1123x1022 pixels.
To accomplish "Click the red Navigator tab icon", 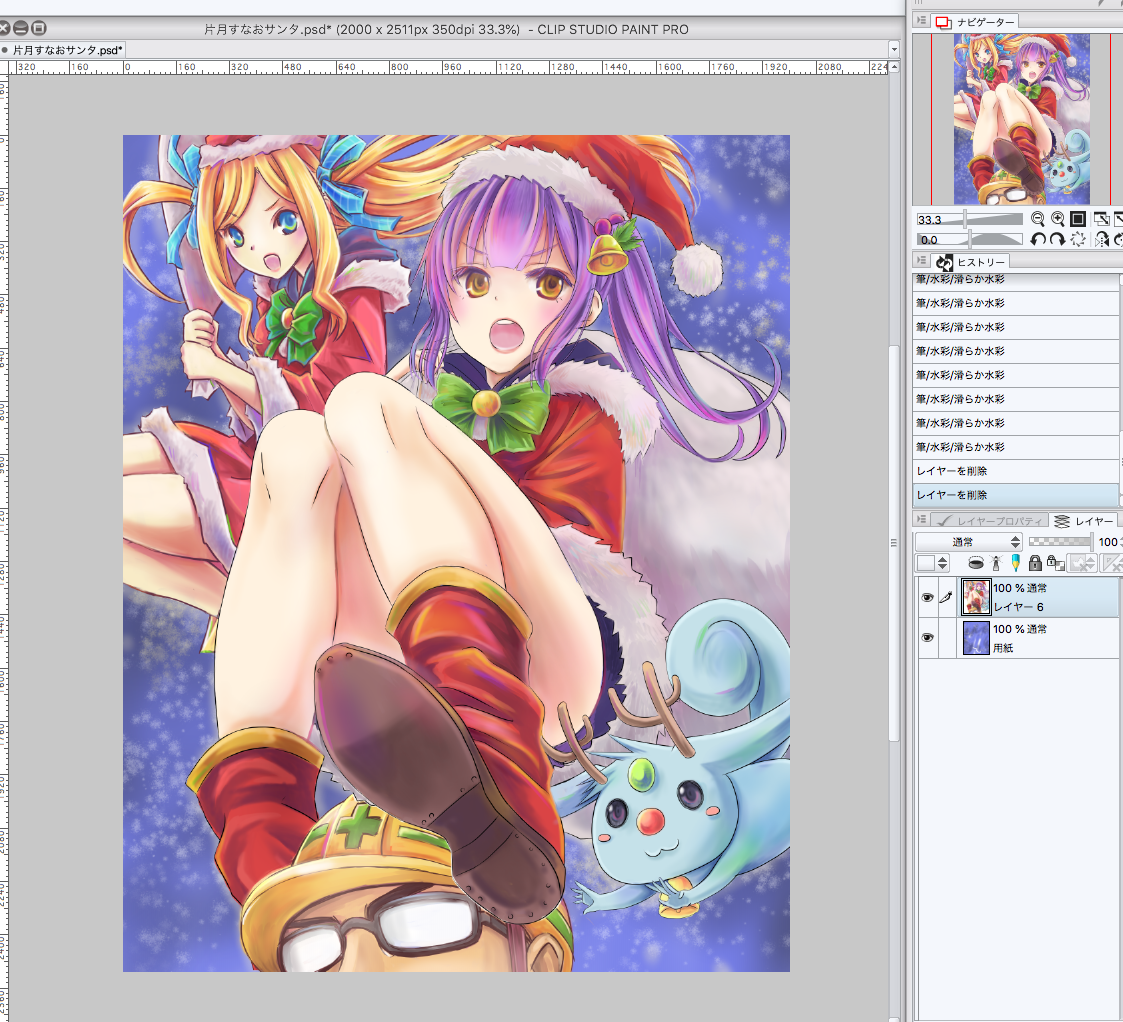I will [943, 22].
